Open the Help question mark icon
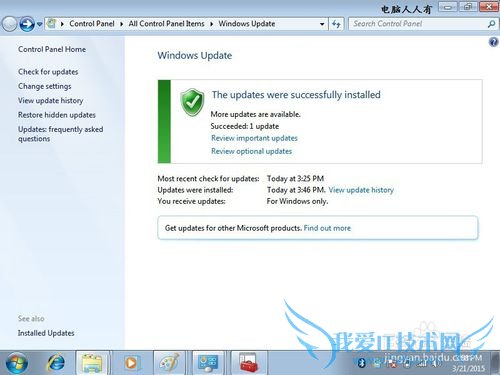This screenshot has height=375, width=500. click(493, 42)
